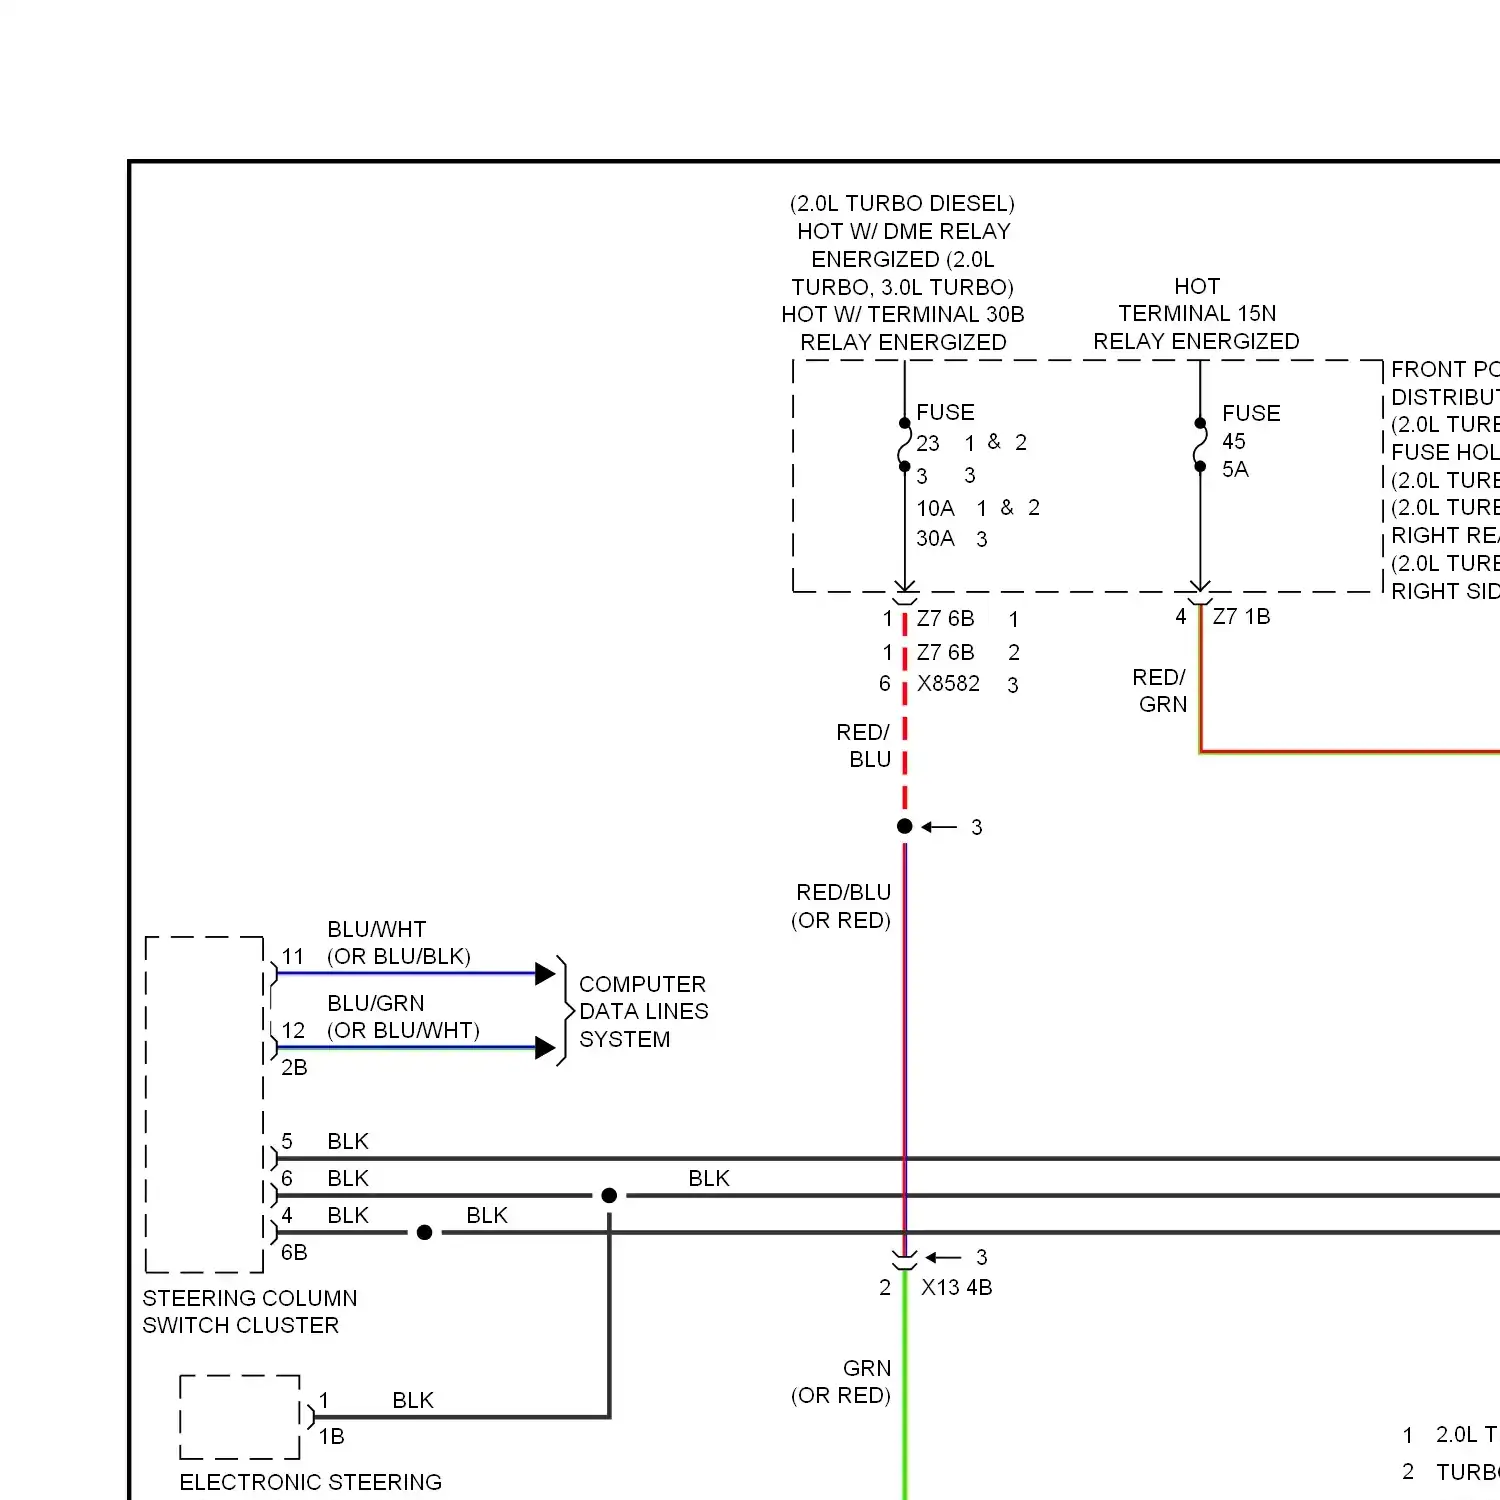Click the electronic steering dashed component box

click(x=240, y=1417)
